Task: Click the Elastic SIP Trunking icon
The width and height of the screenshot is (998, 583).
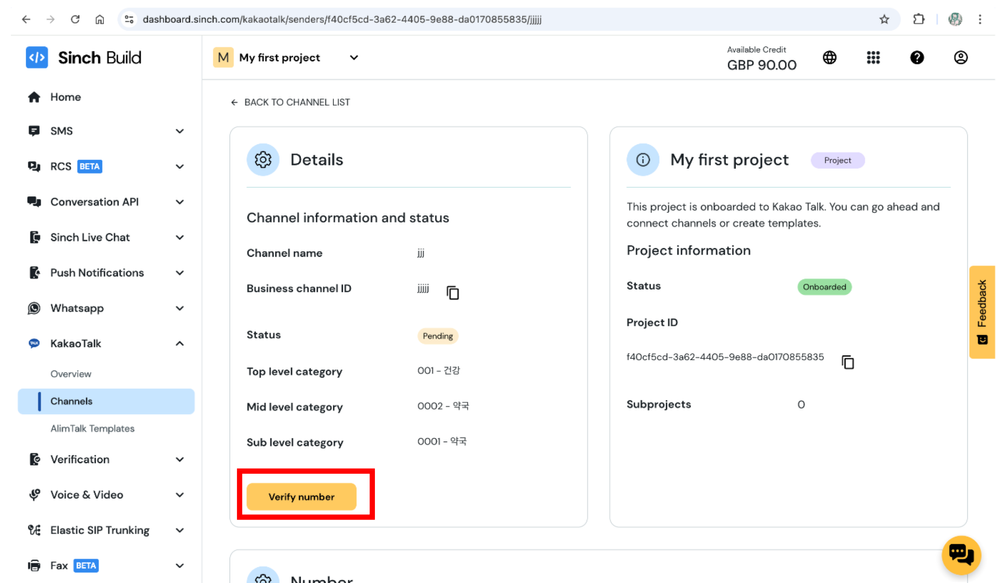Action: [34, 530]
